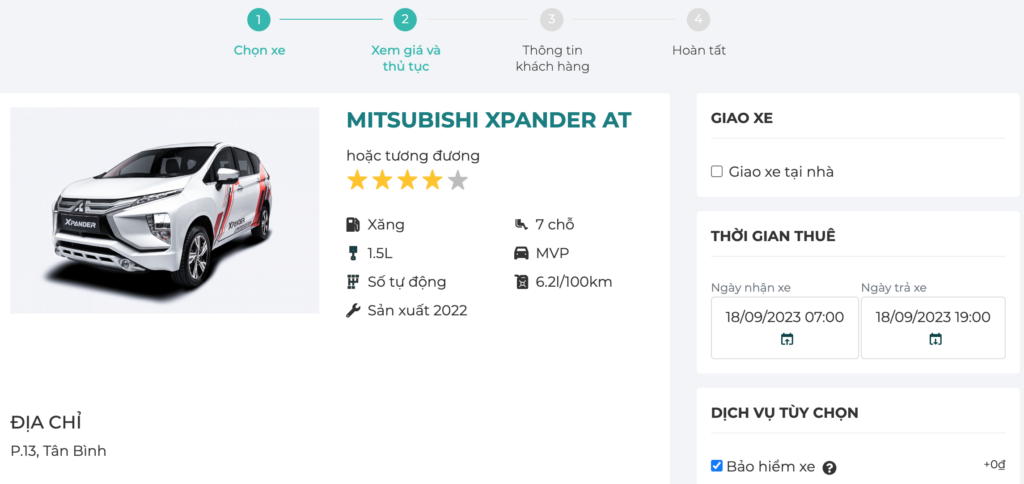Enable the Giao xe tại nhà checkbox
1024x484 pixels.
click(717, 172)
